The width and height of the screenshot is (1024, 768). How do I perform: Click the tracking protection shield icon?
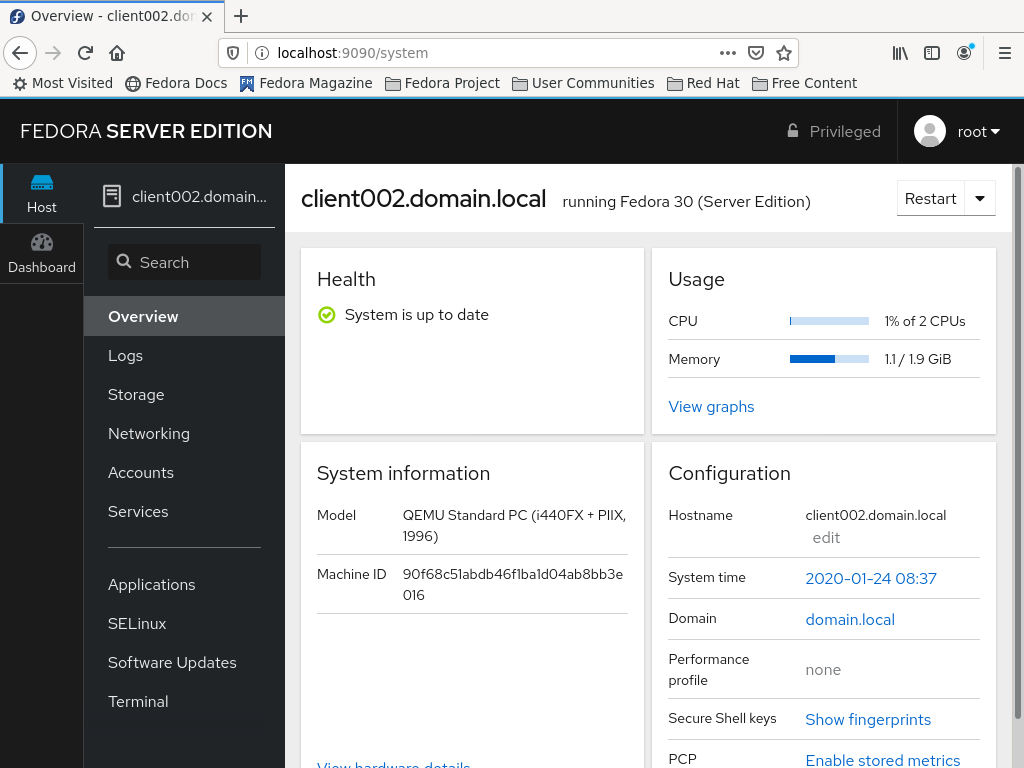[233, 53]
